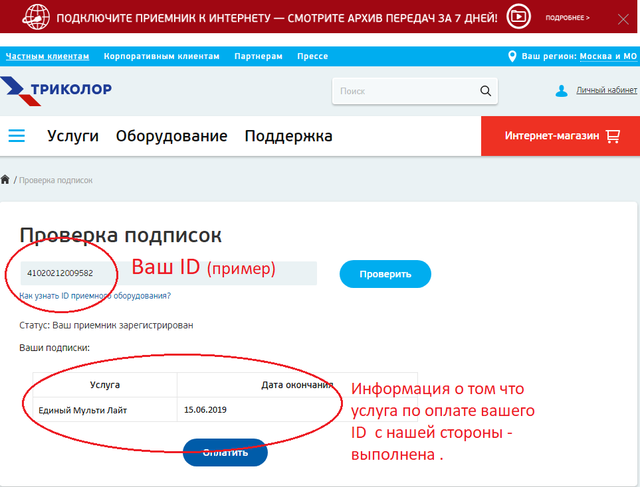Viewport: 640px width, 487px height.
Task: Click the hamburger menu icon
Action: coord(16,136)
